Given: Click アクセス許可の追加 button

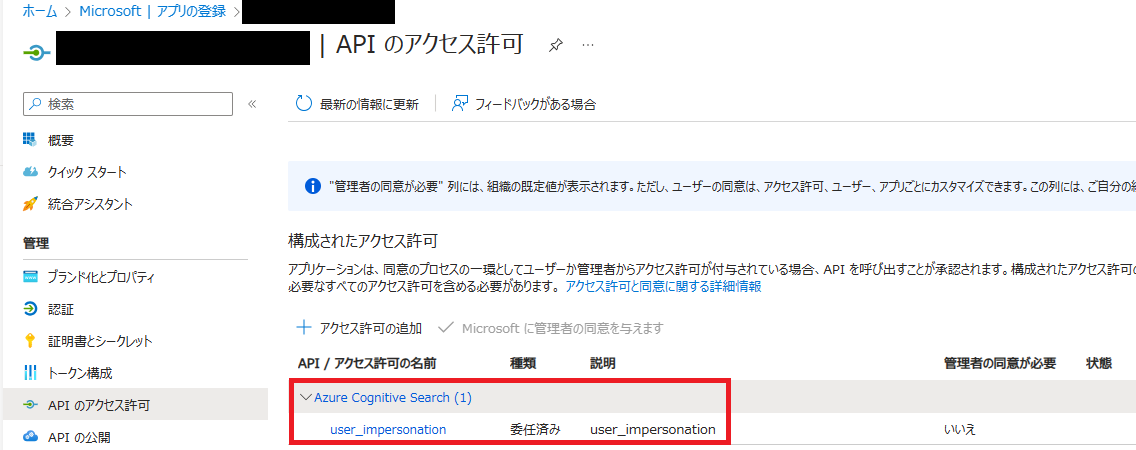Looking at the screenshot, I should click(x=359, y=328).
